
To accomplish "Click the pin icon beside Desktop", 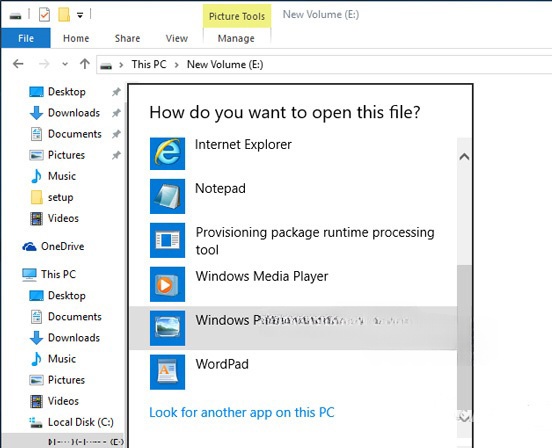I will tap(116, 92).
